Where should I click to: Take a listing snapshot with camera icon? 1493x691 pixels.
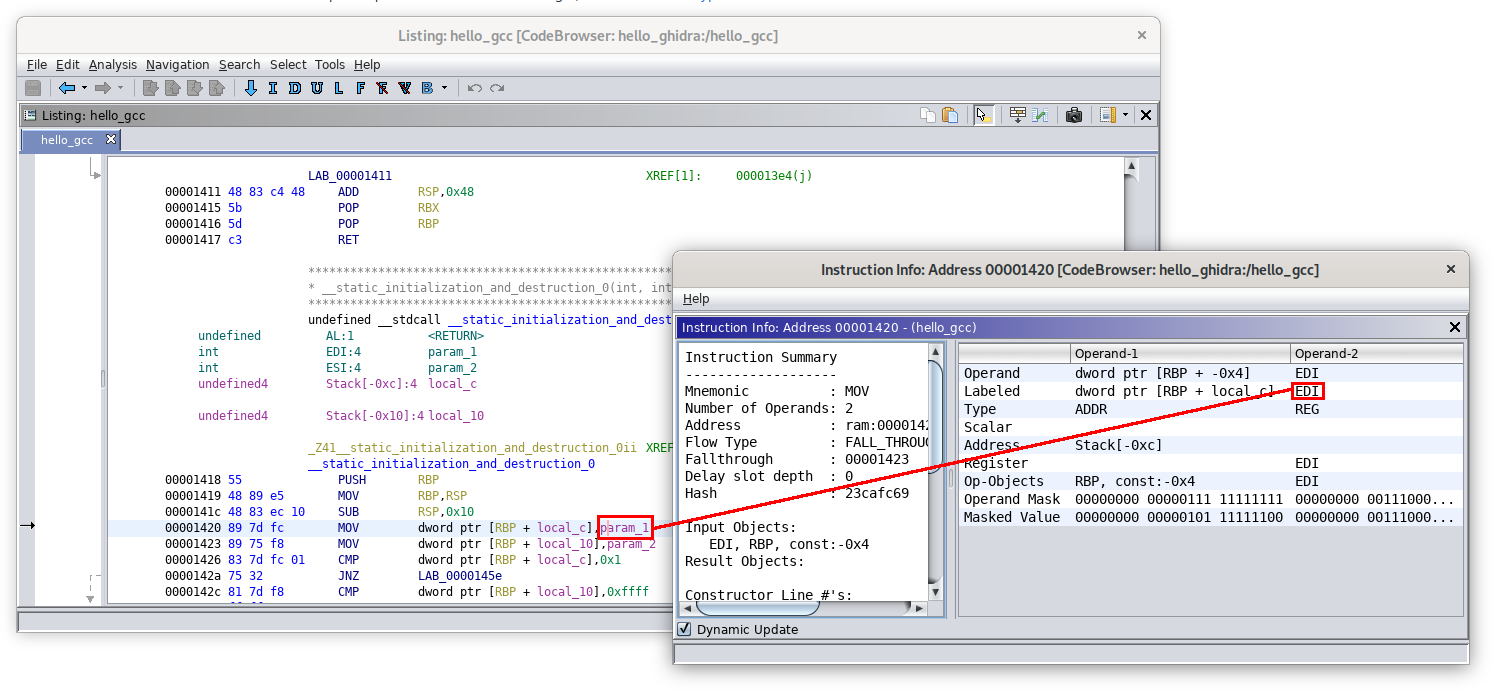coord(1074,115)
